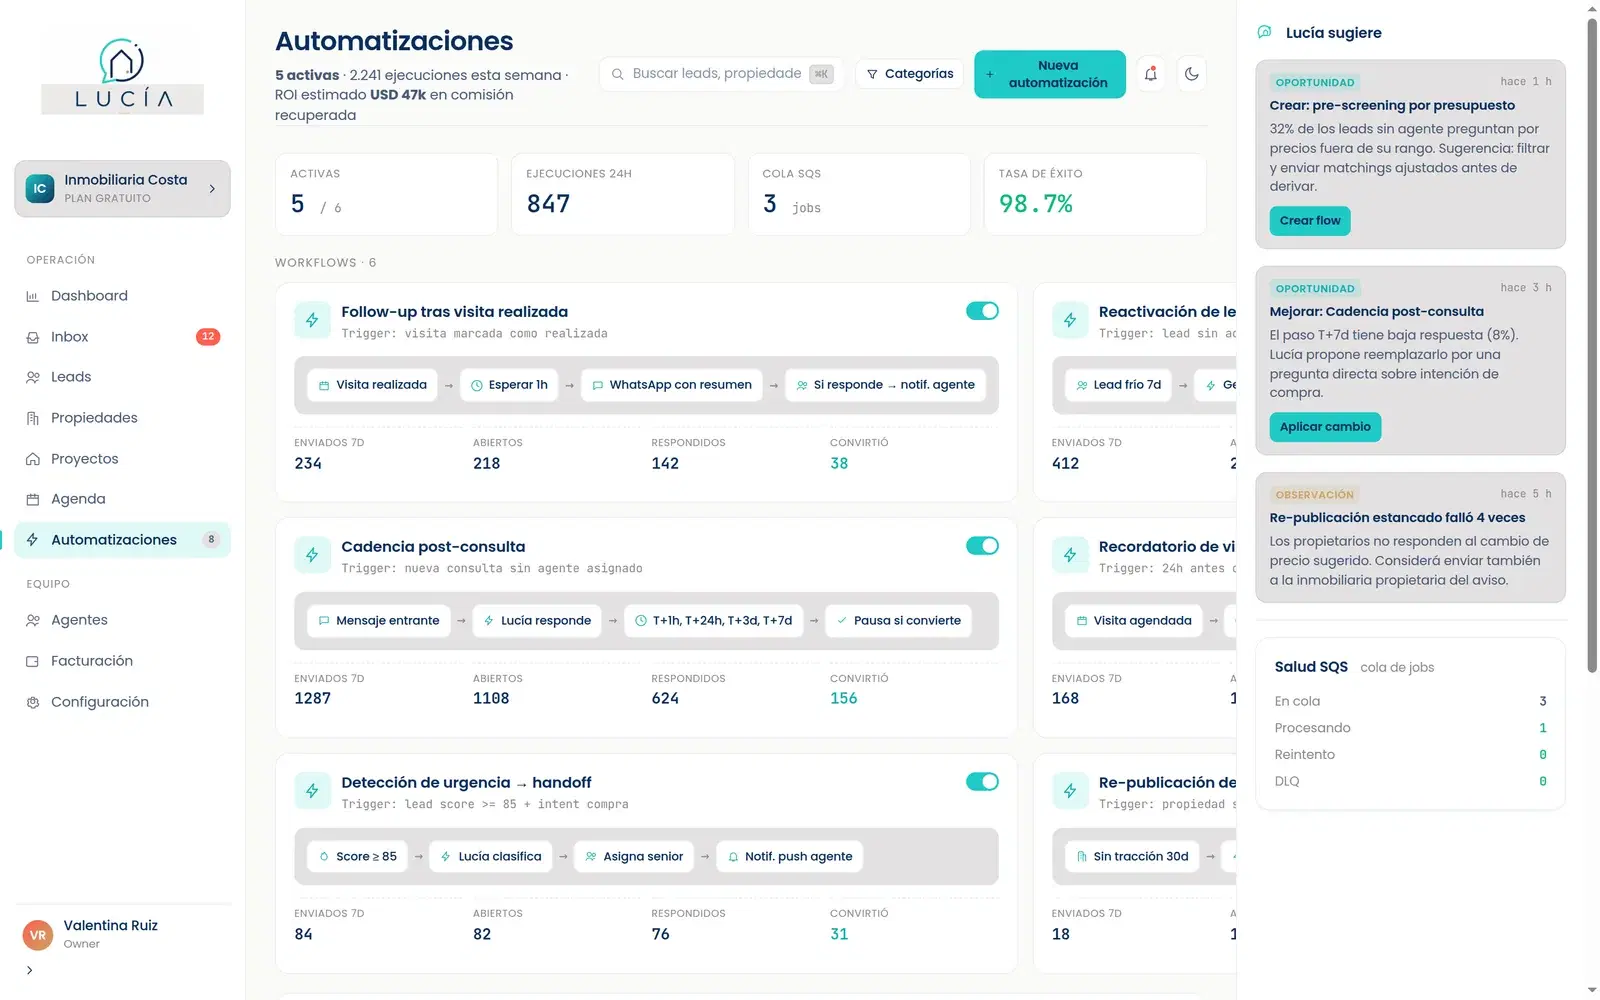Click the Pausa si convierte step
Image resolution: width=1600 pixels, height=1000 pixels.
(898, 621)
